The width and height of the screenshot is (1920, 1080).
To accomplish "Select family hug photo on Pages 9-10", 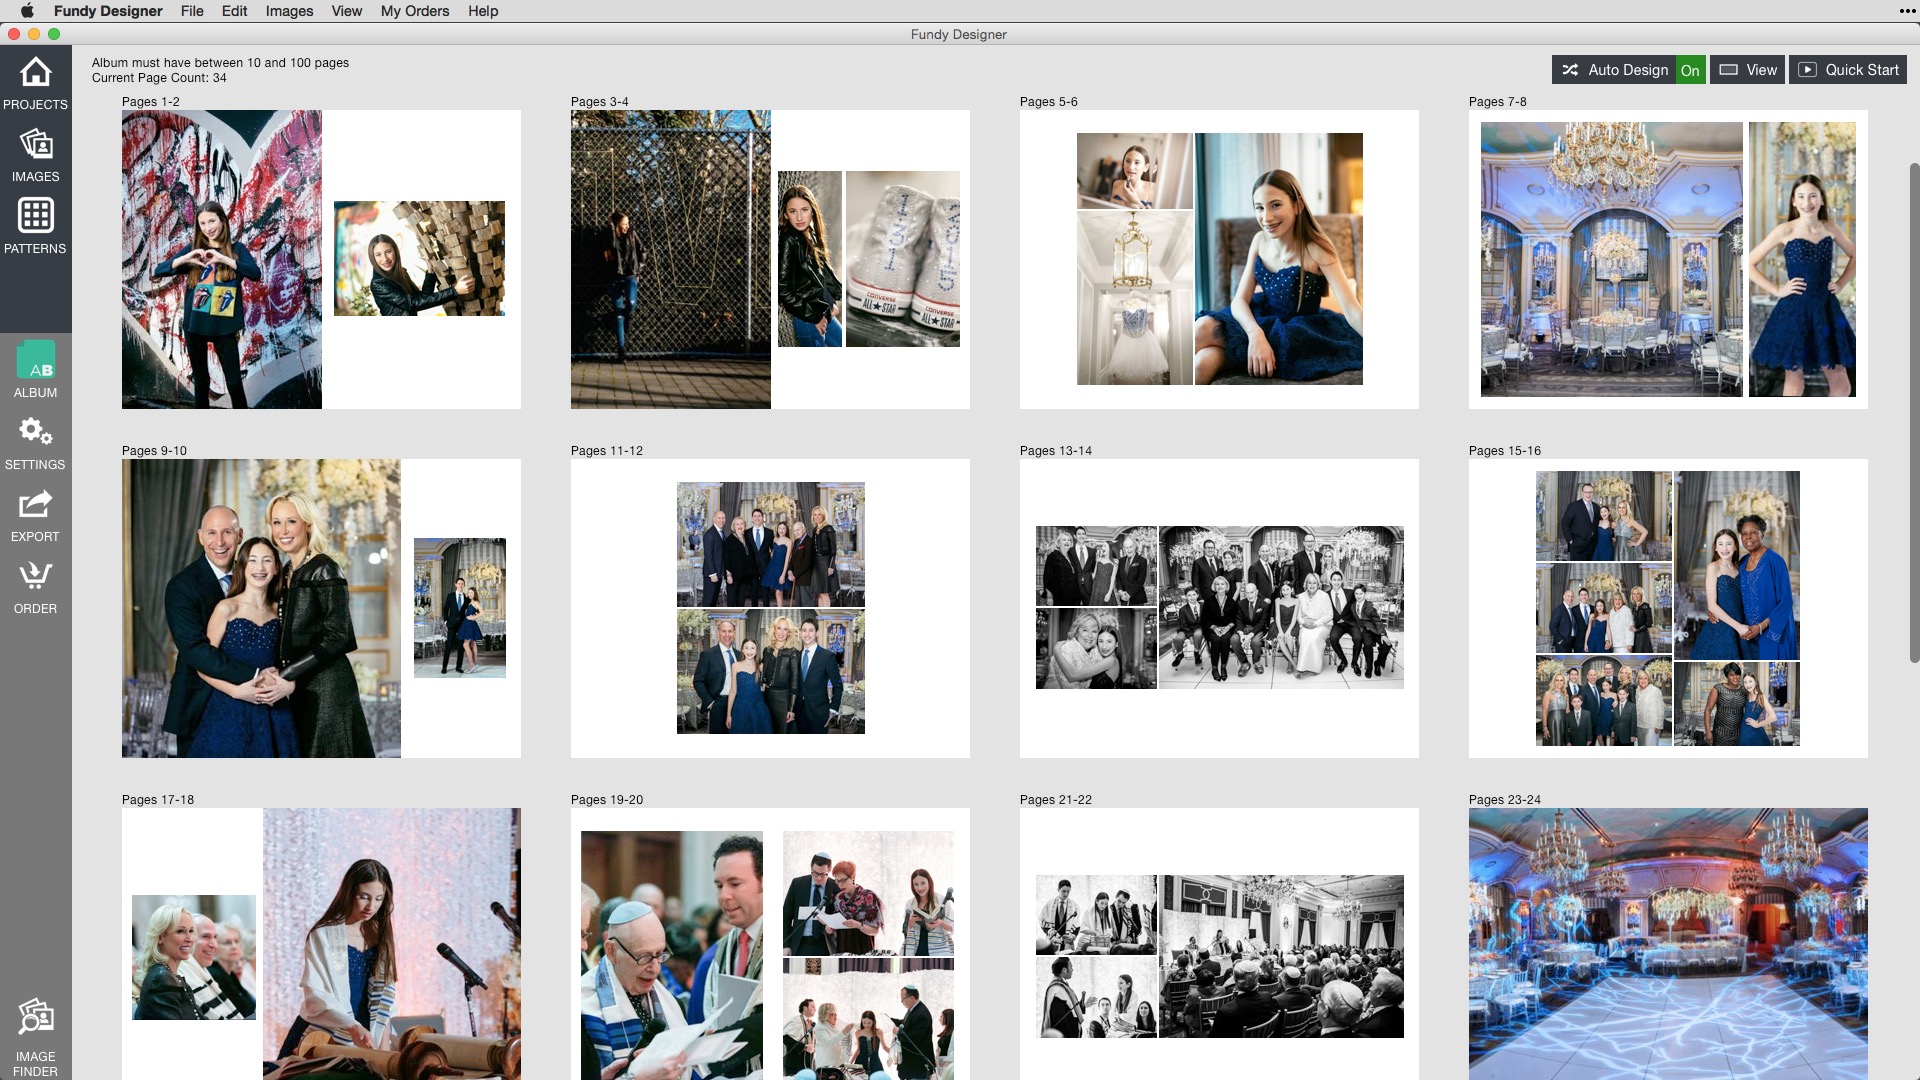I will (261, 608).
